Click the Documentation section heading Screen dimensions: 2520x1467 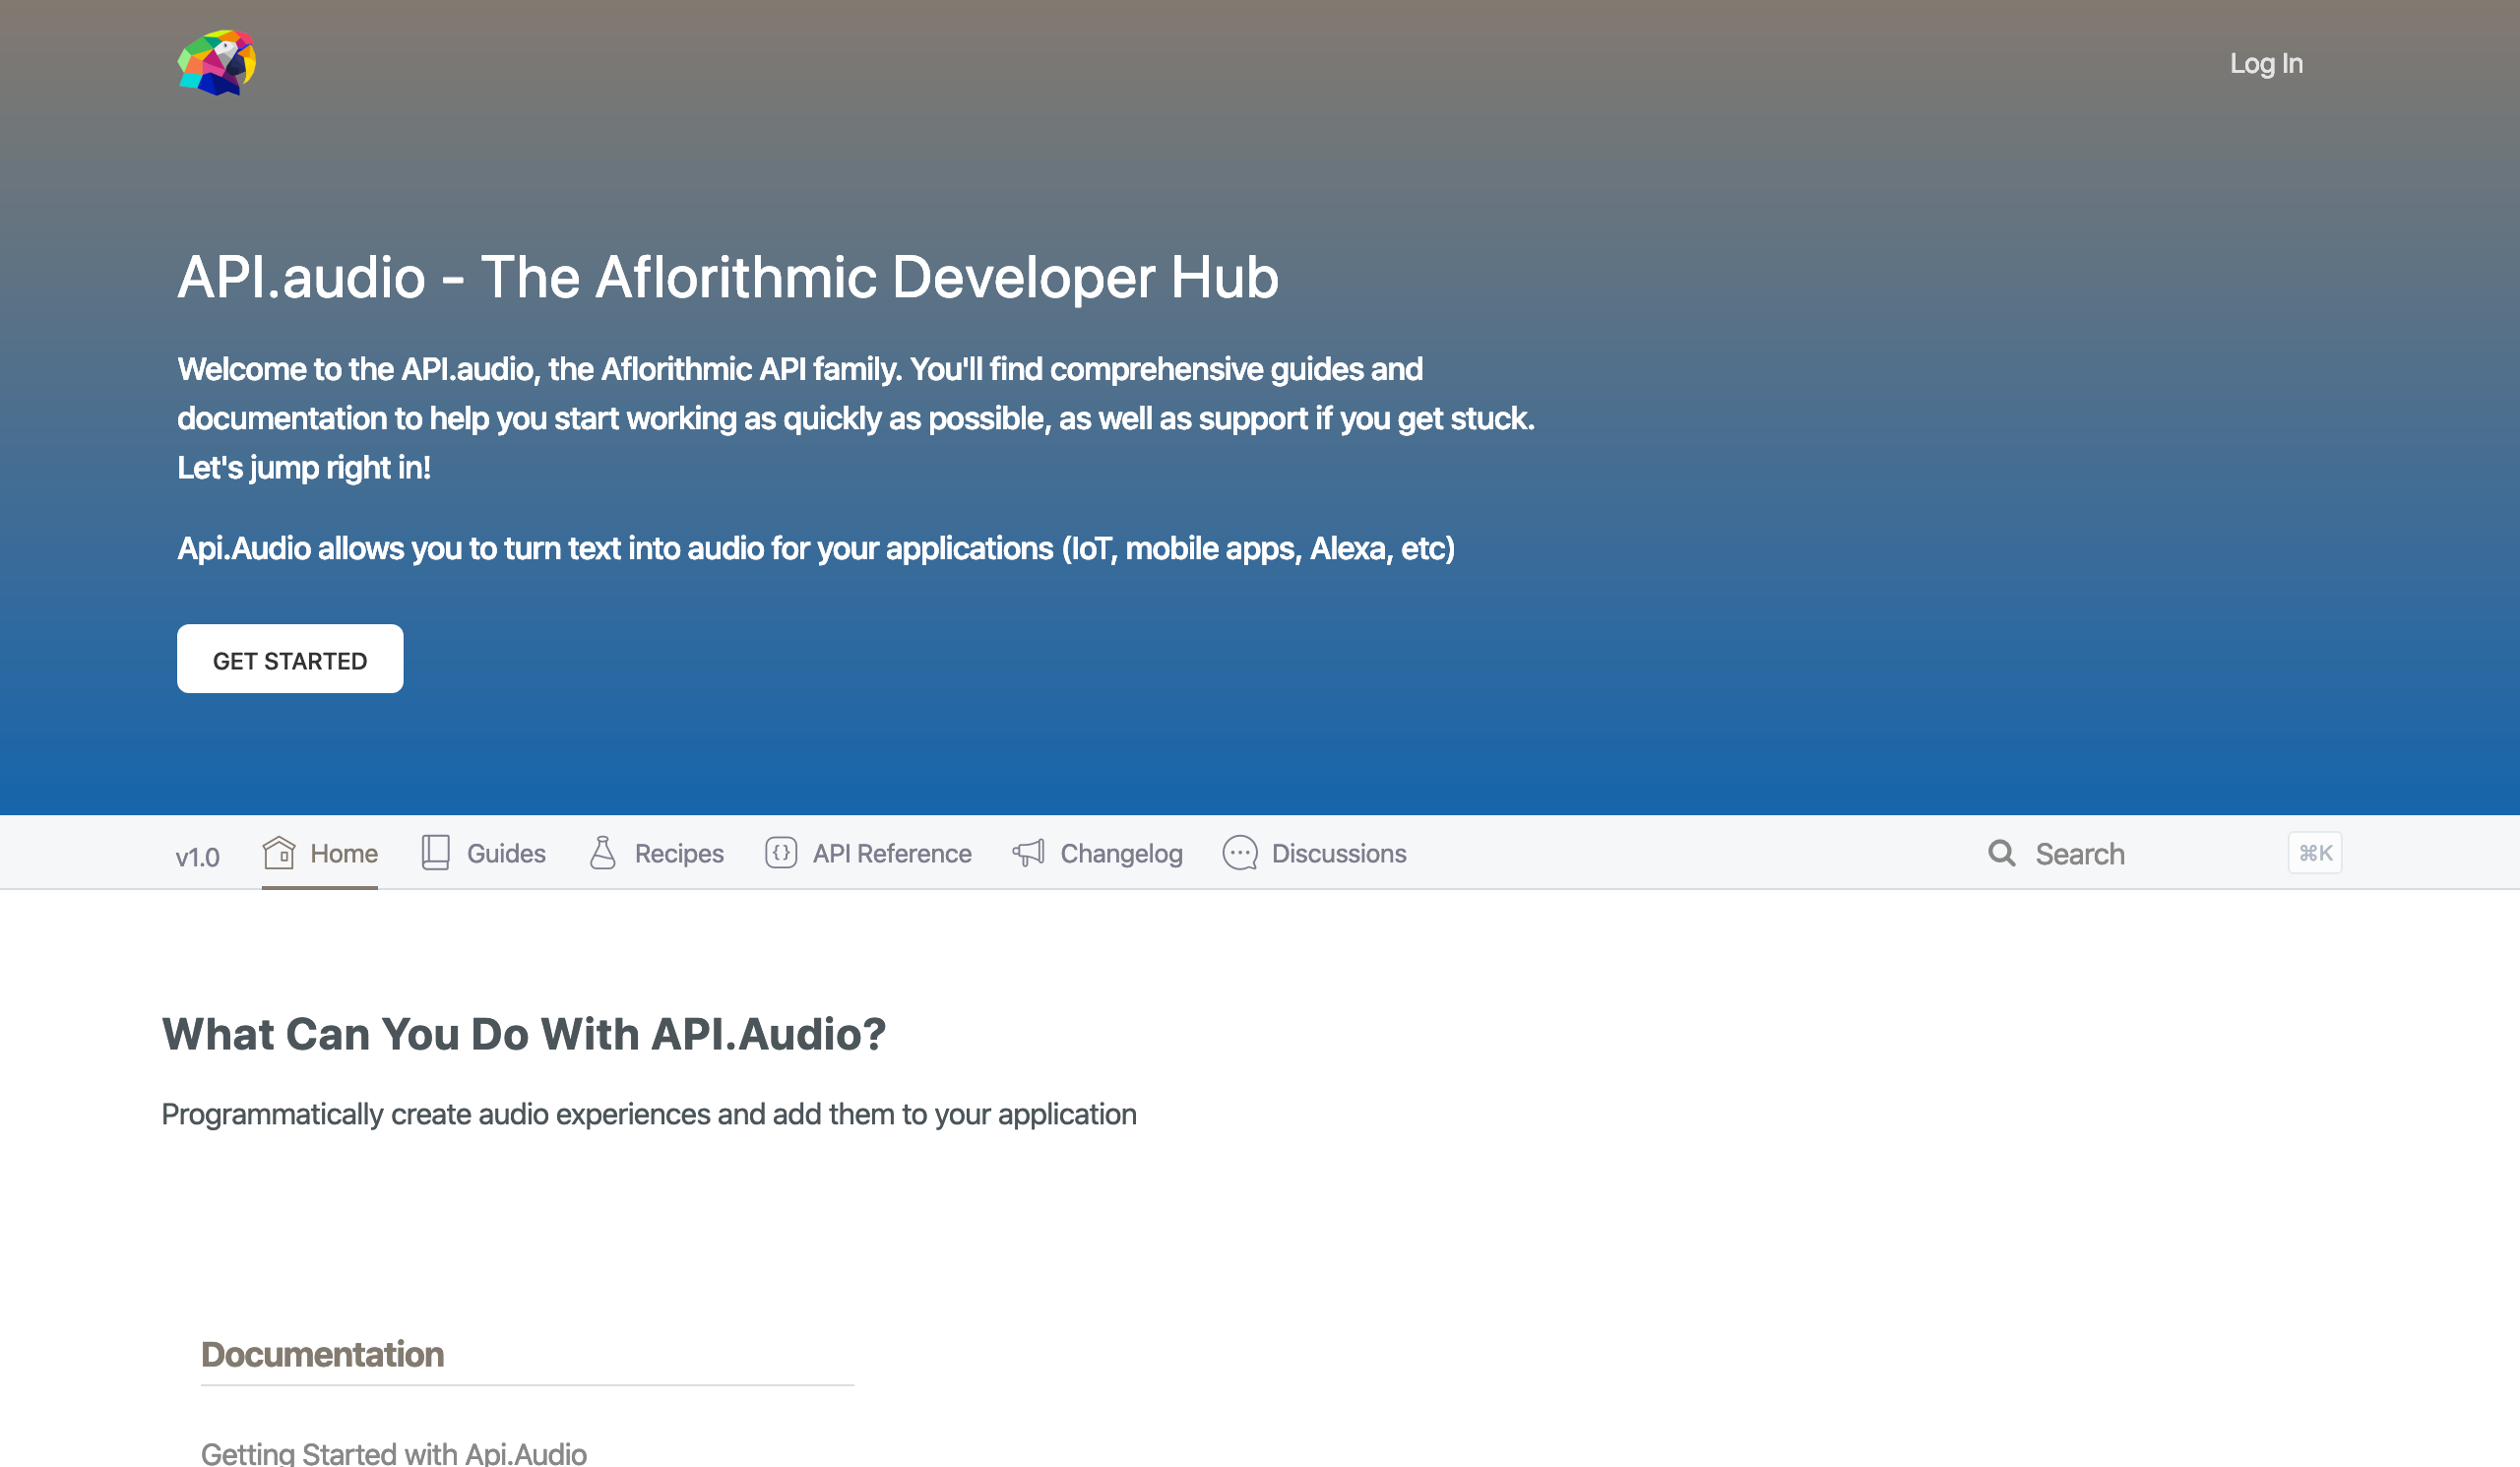[x=322, y=1353]
